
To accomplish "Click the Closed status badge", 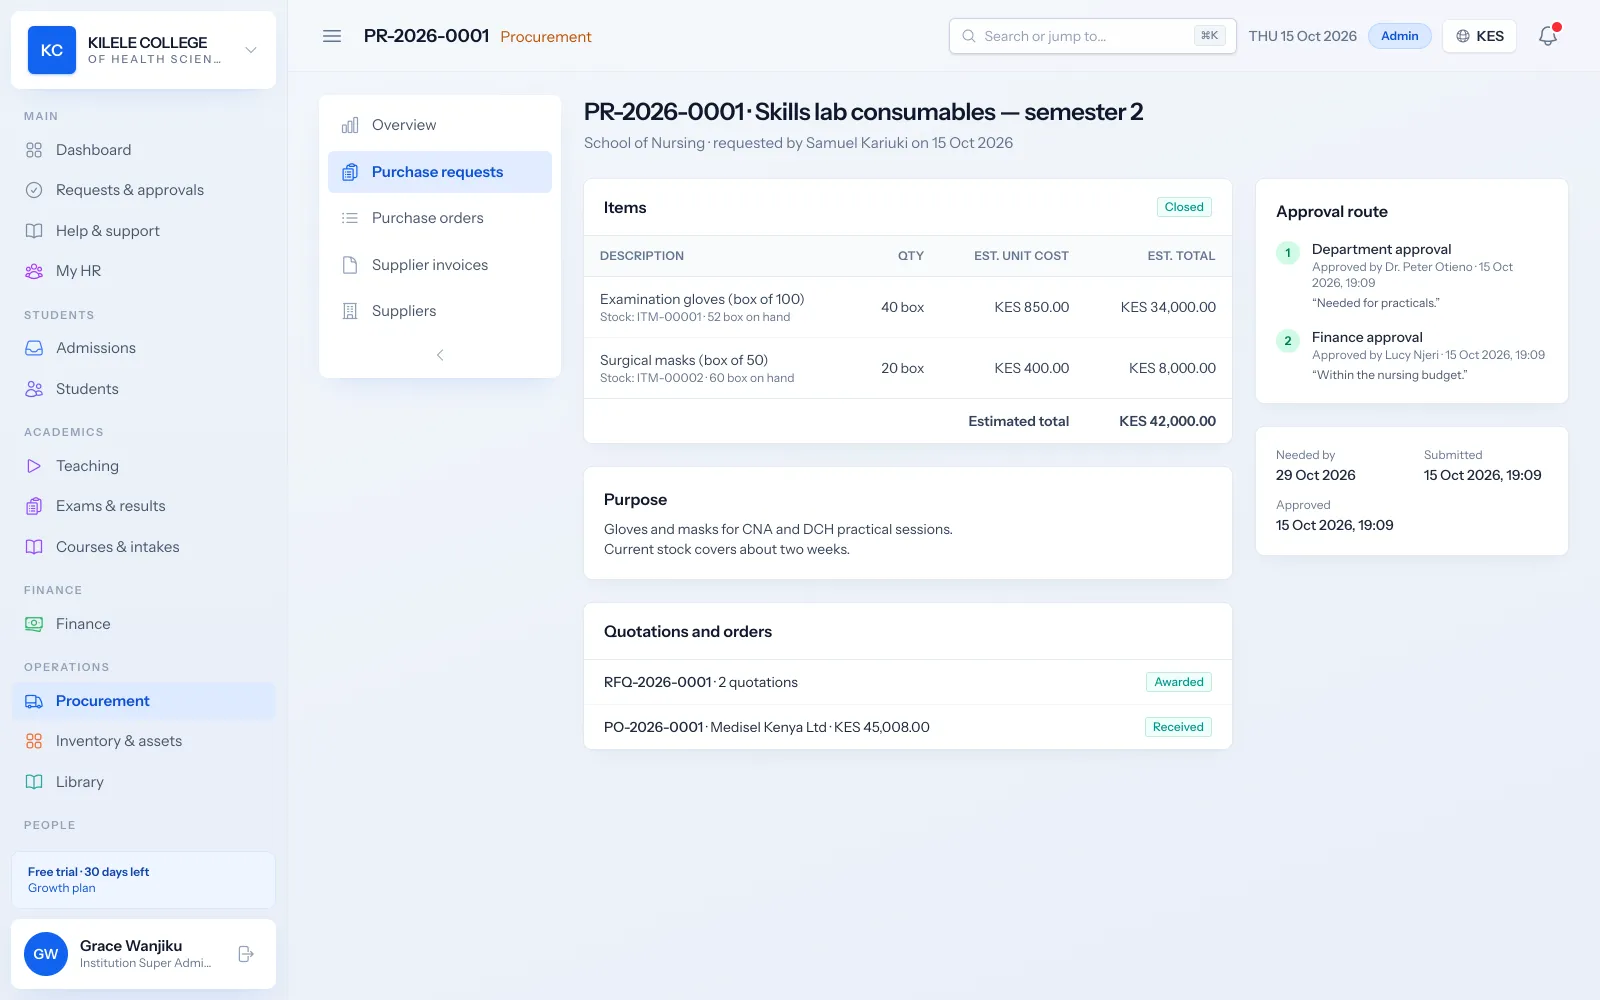I will (1184, 207).
